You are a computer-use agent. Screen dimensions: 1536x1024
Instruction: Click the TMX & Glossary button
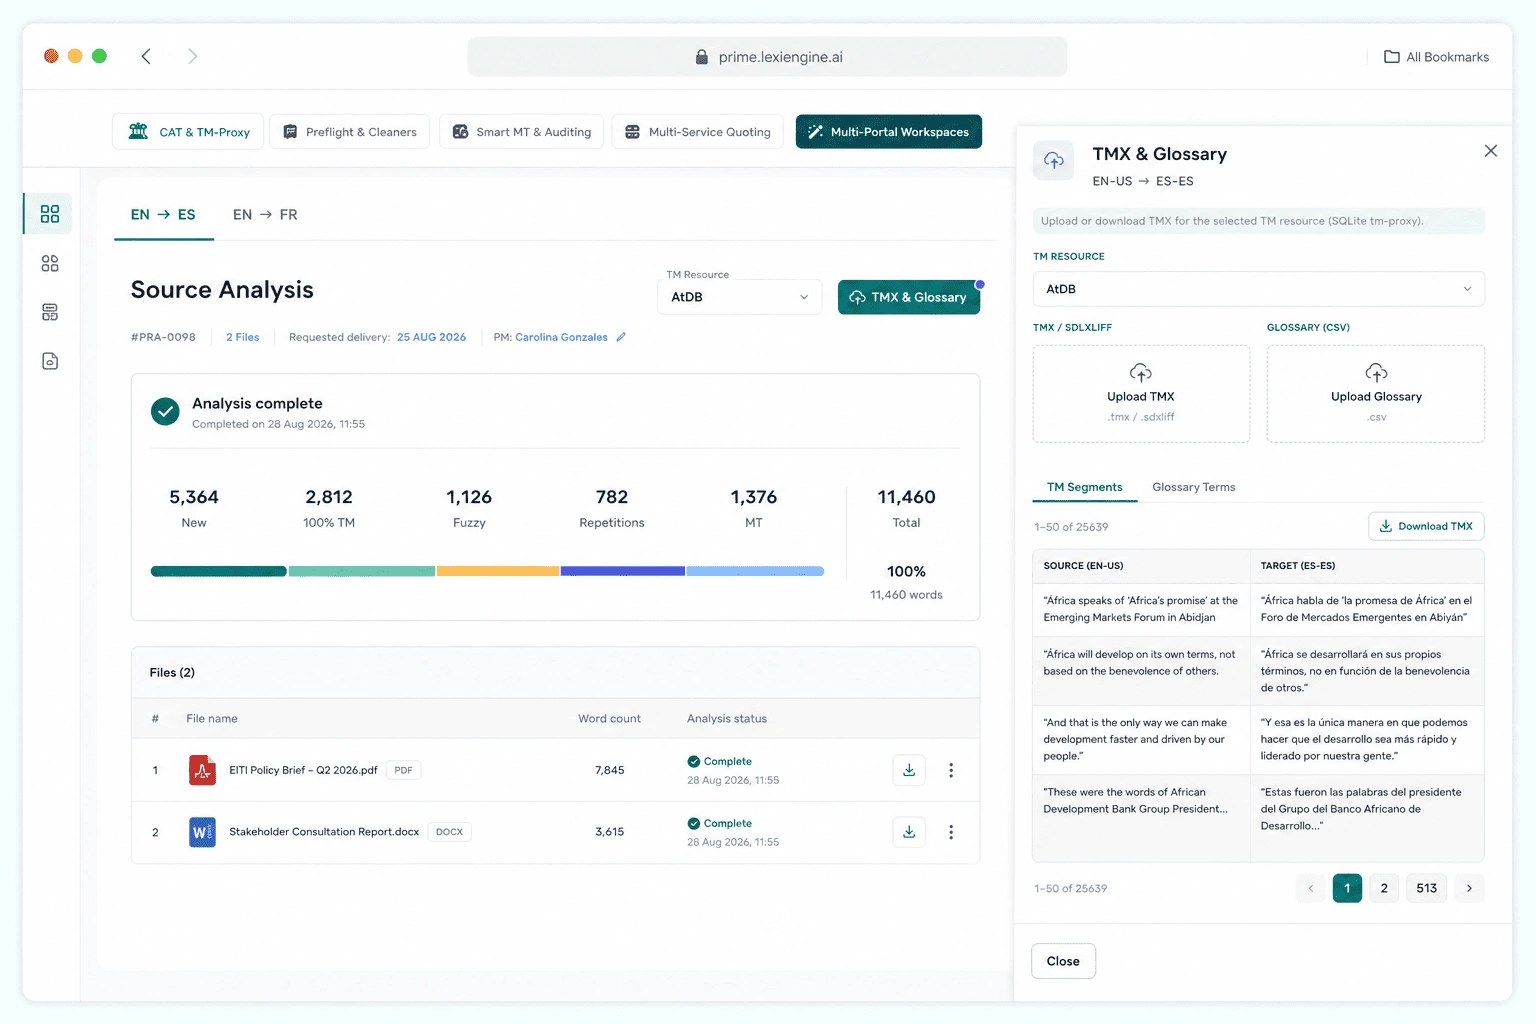coord(909,297)
